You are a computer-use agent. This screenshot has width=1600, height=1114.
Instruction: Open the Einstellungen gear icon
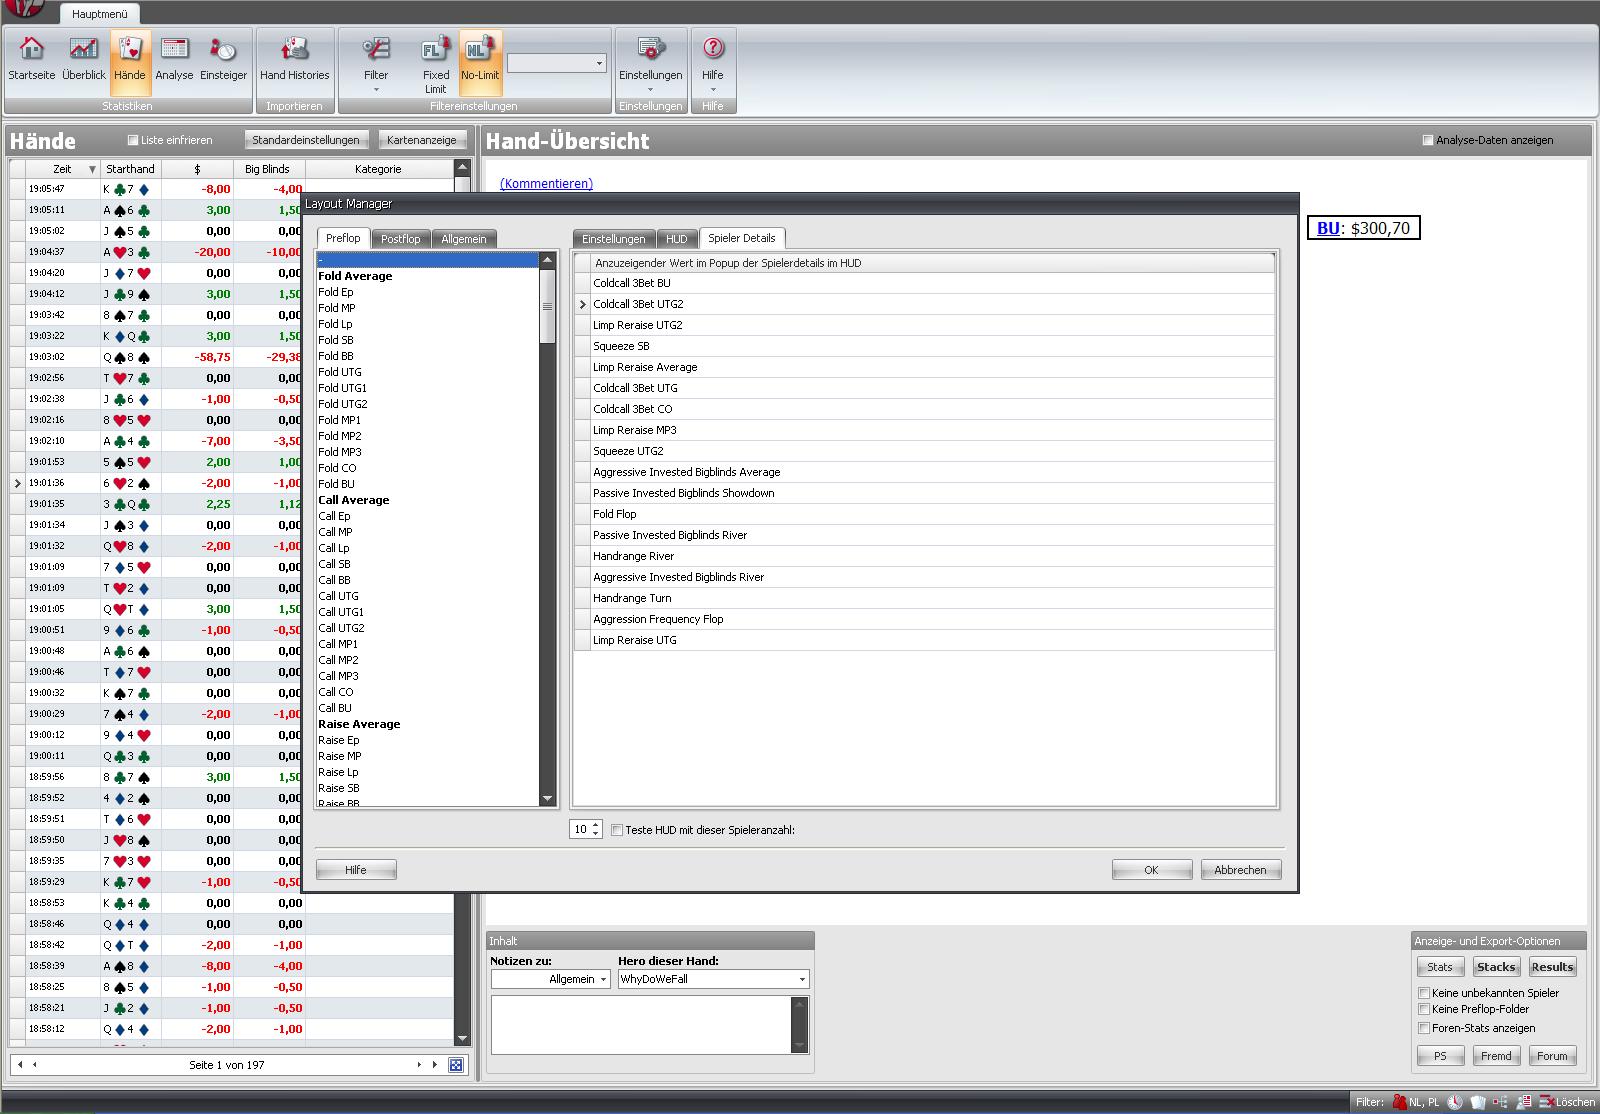click(650, 48)
